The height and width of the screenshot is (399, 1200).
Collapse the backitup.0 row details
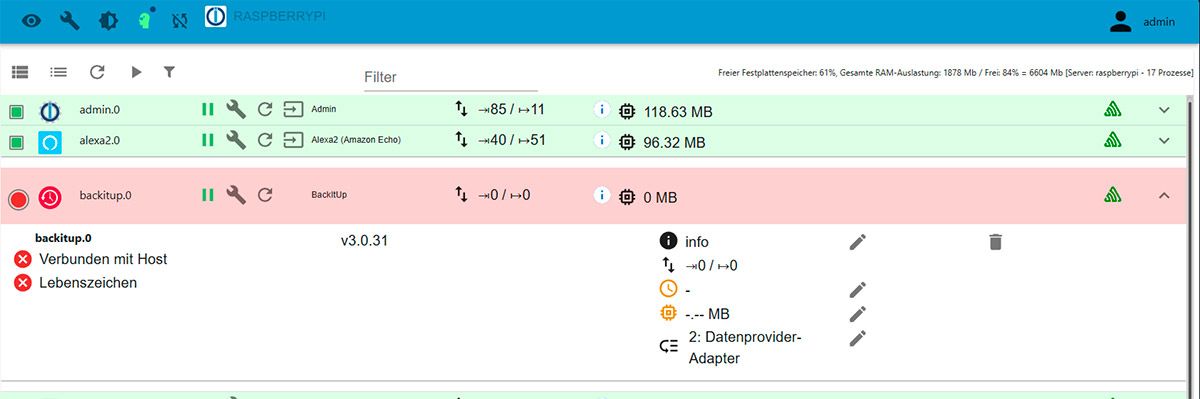click(1164, 196)
